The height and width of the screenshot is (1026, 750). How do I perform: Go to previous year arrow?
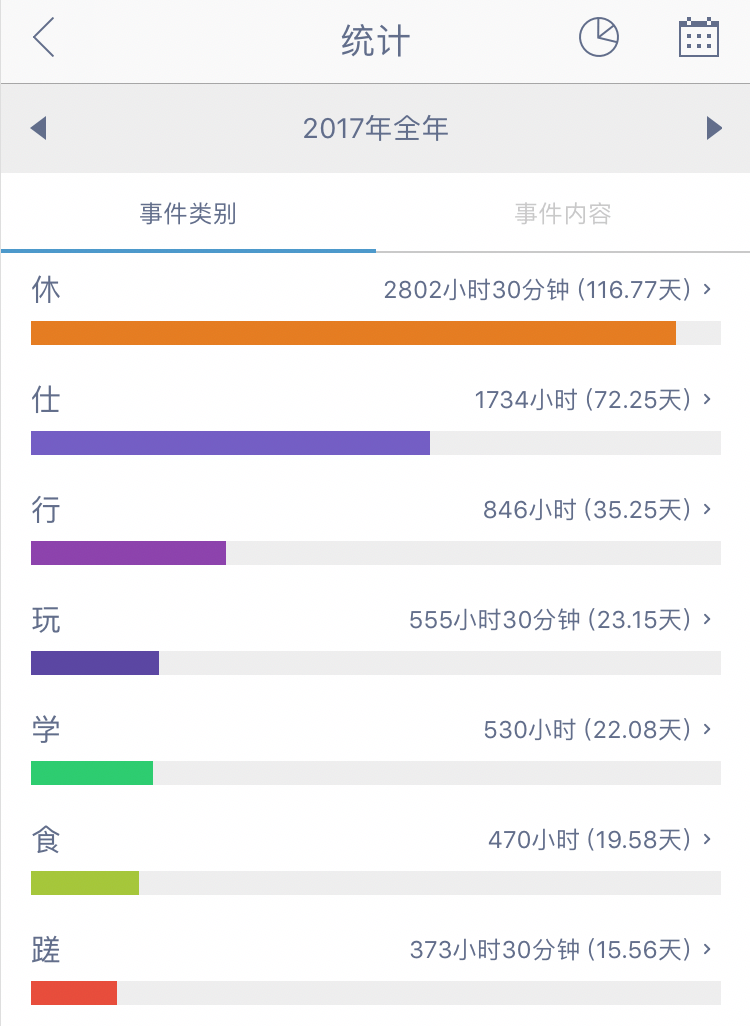pyautogui.click(x=39, y=128)
